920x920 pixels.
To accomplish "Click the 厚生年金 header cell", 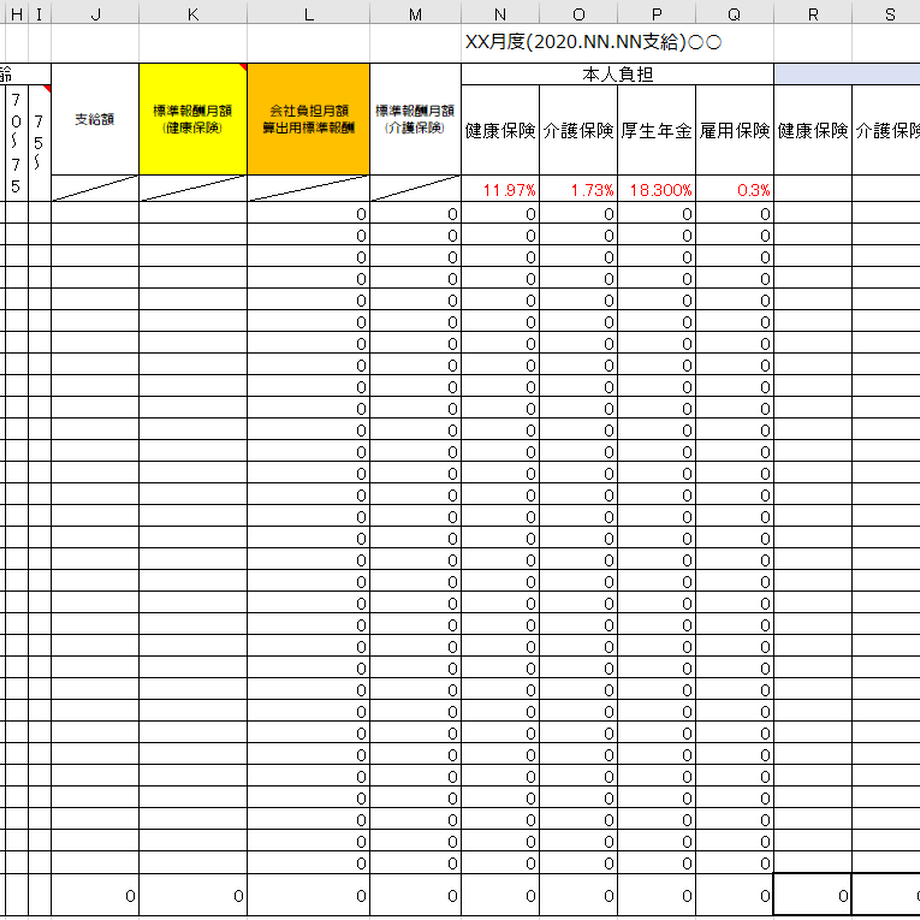I will pos(657,130).
